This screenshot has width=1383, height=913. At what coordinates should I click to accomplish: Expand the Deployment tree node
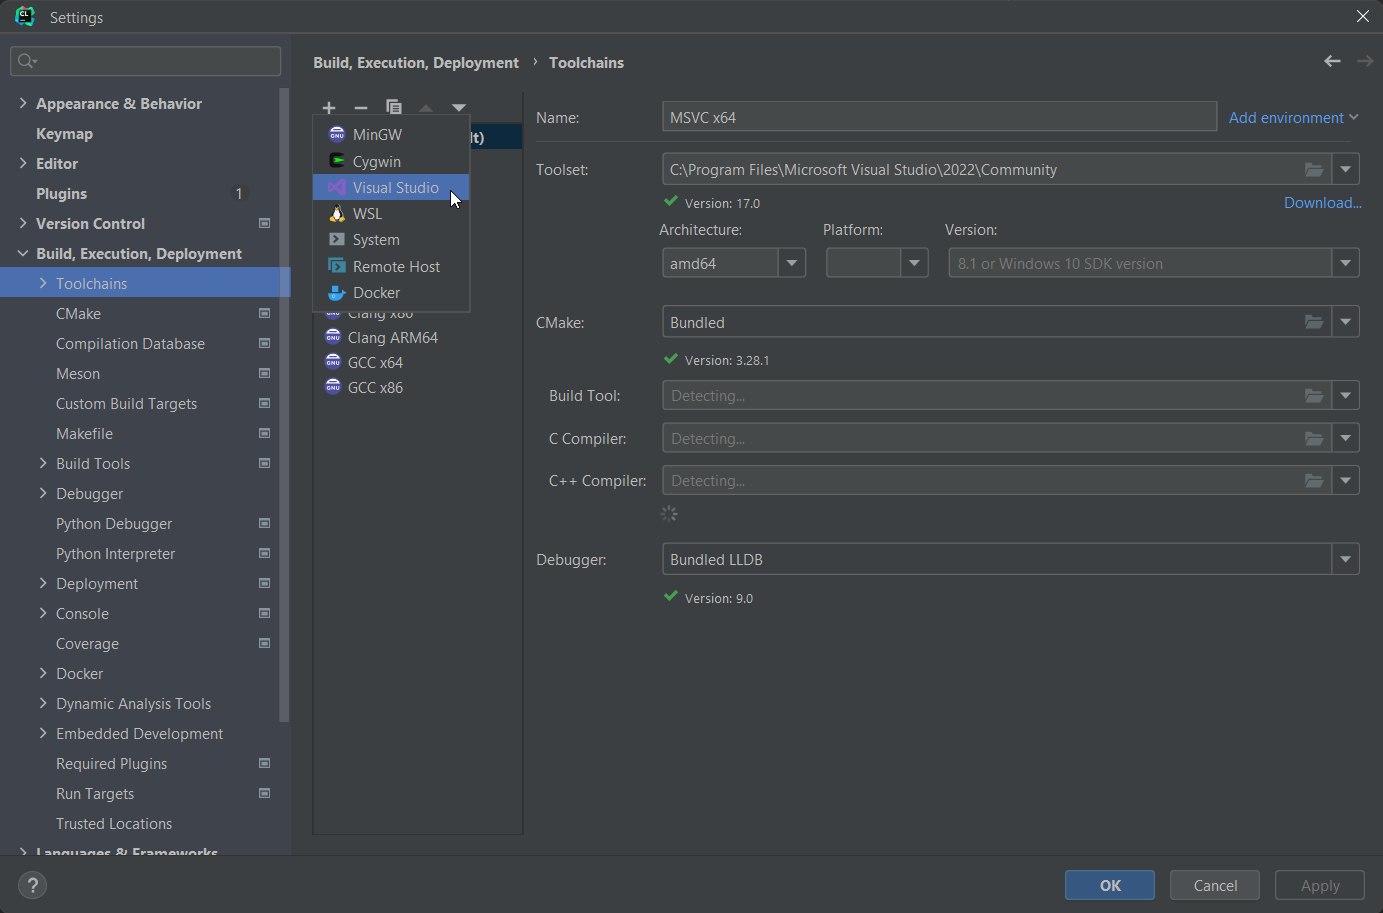43,583
